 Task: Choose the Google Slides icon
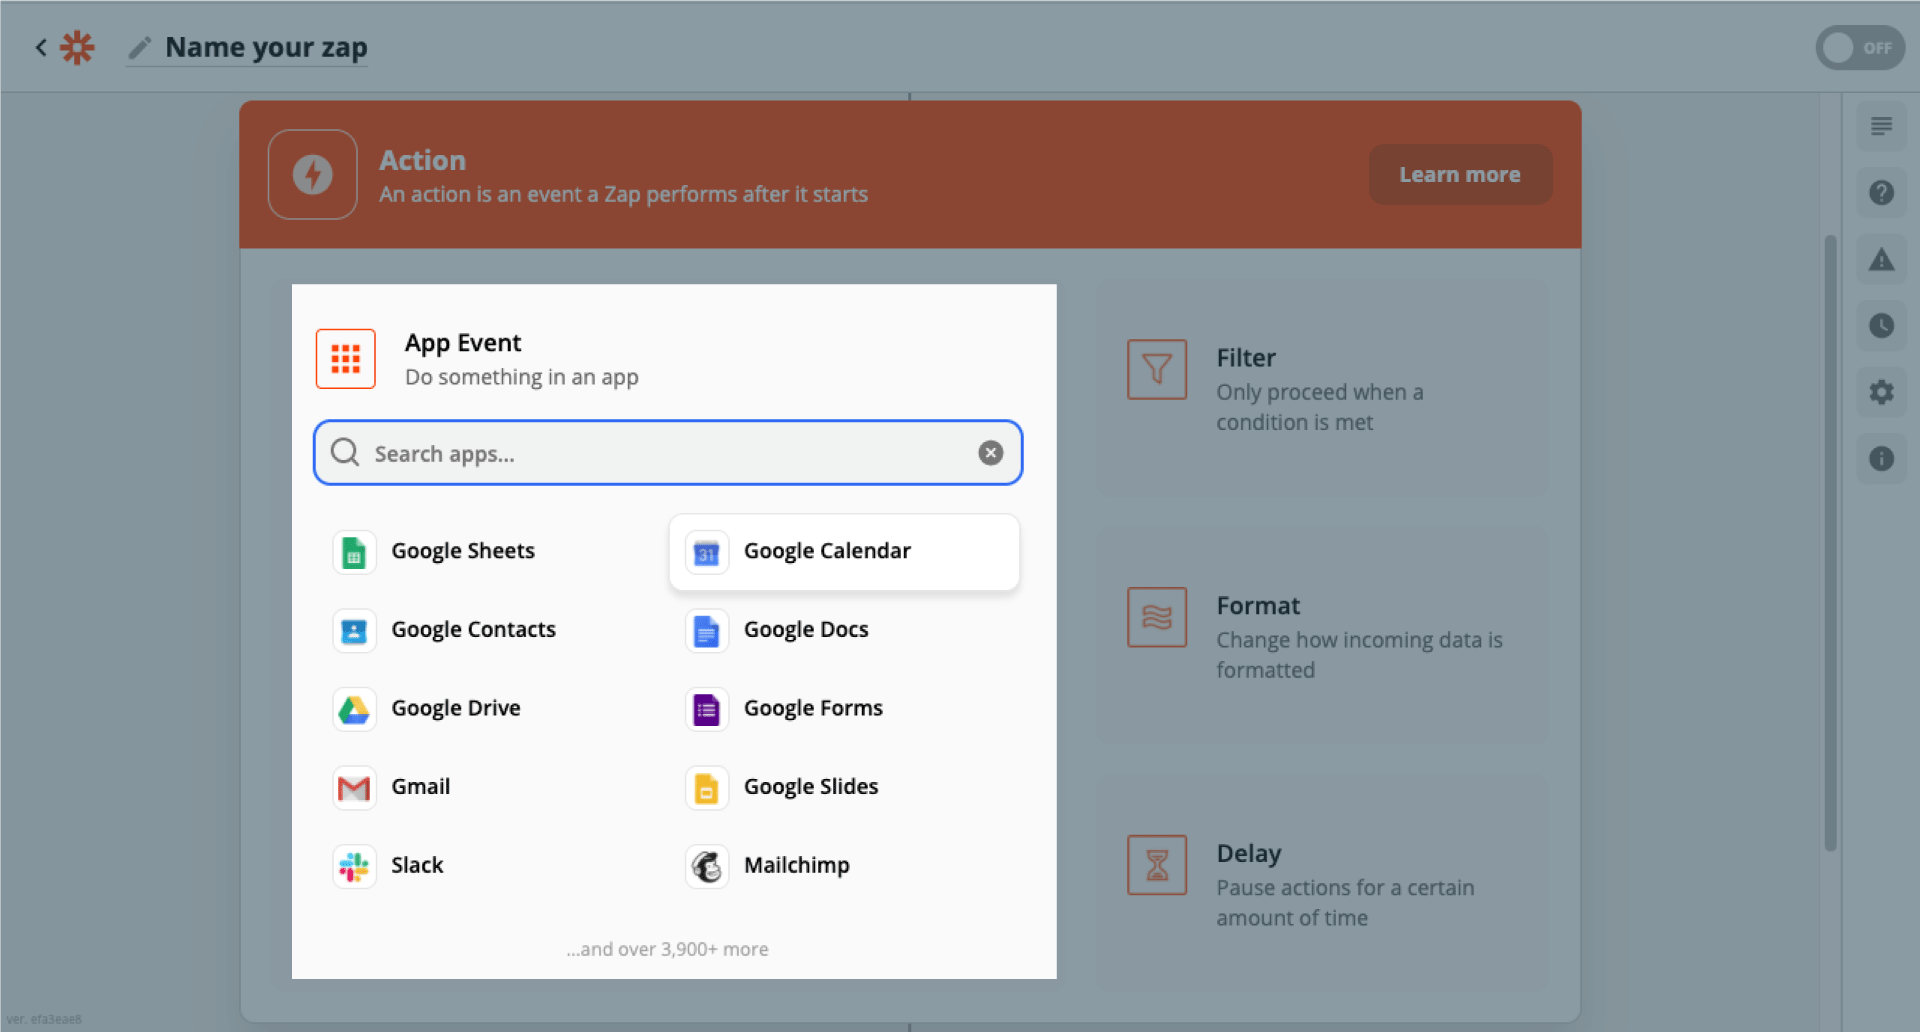pos(707,788)
